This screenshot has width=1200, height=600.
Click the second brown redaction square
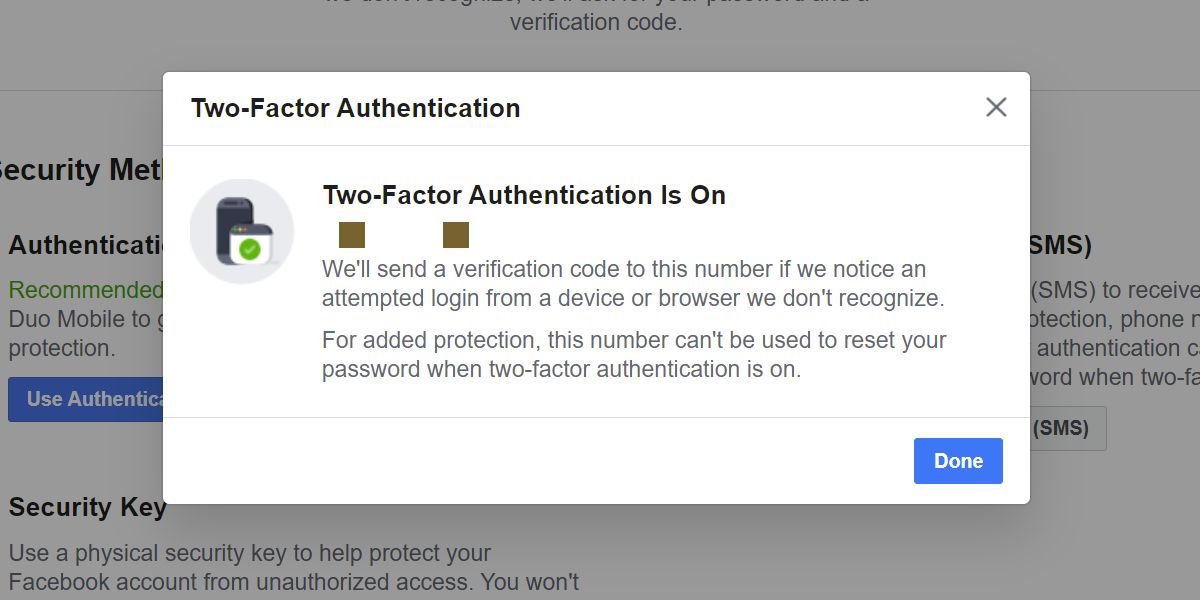(x=456, y=235)
